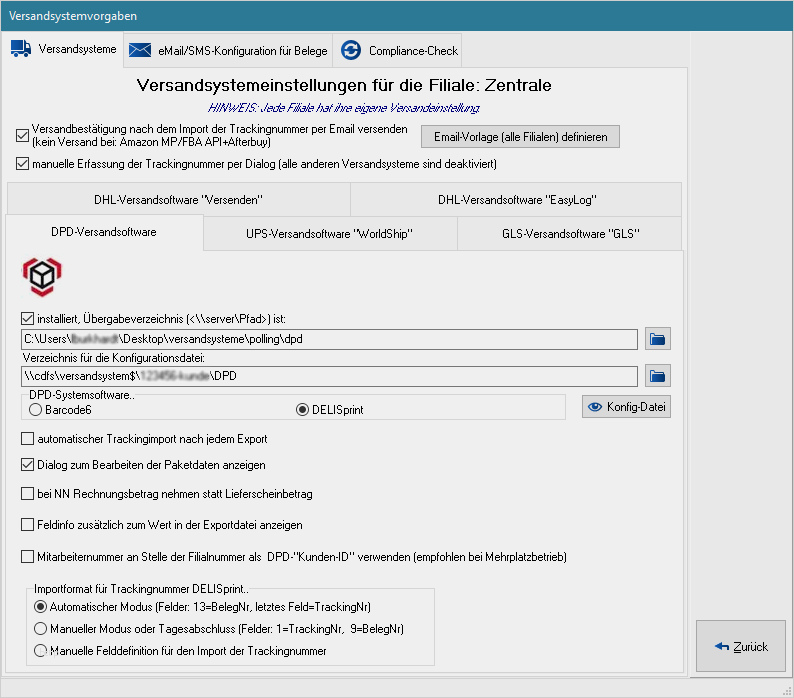
Task: Click the blue truck icon
Action: (21, 49)
